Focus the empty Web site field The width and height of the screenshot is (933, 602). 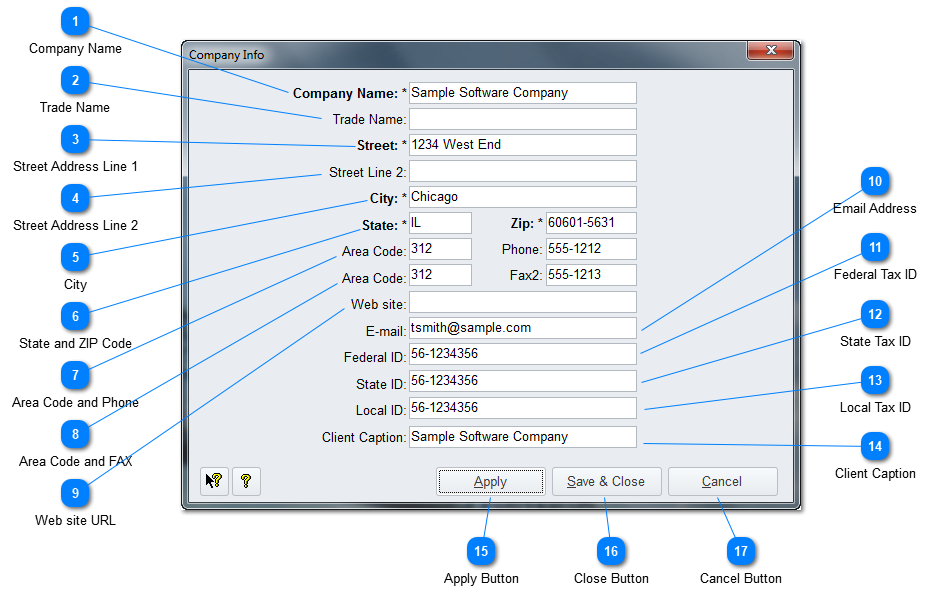click(522, 302)
